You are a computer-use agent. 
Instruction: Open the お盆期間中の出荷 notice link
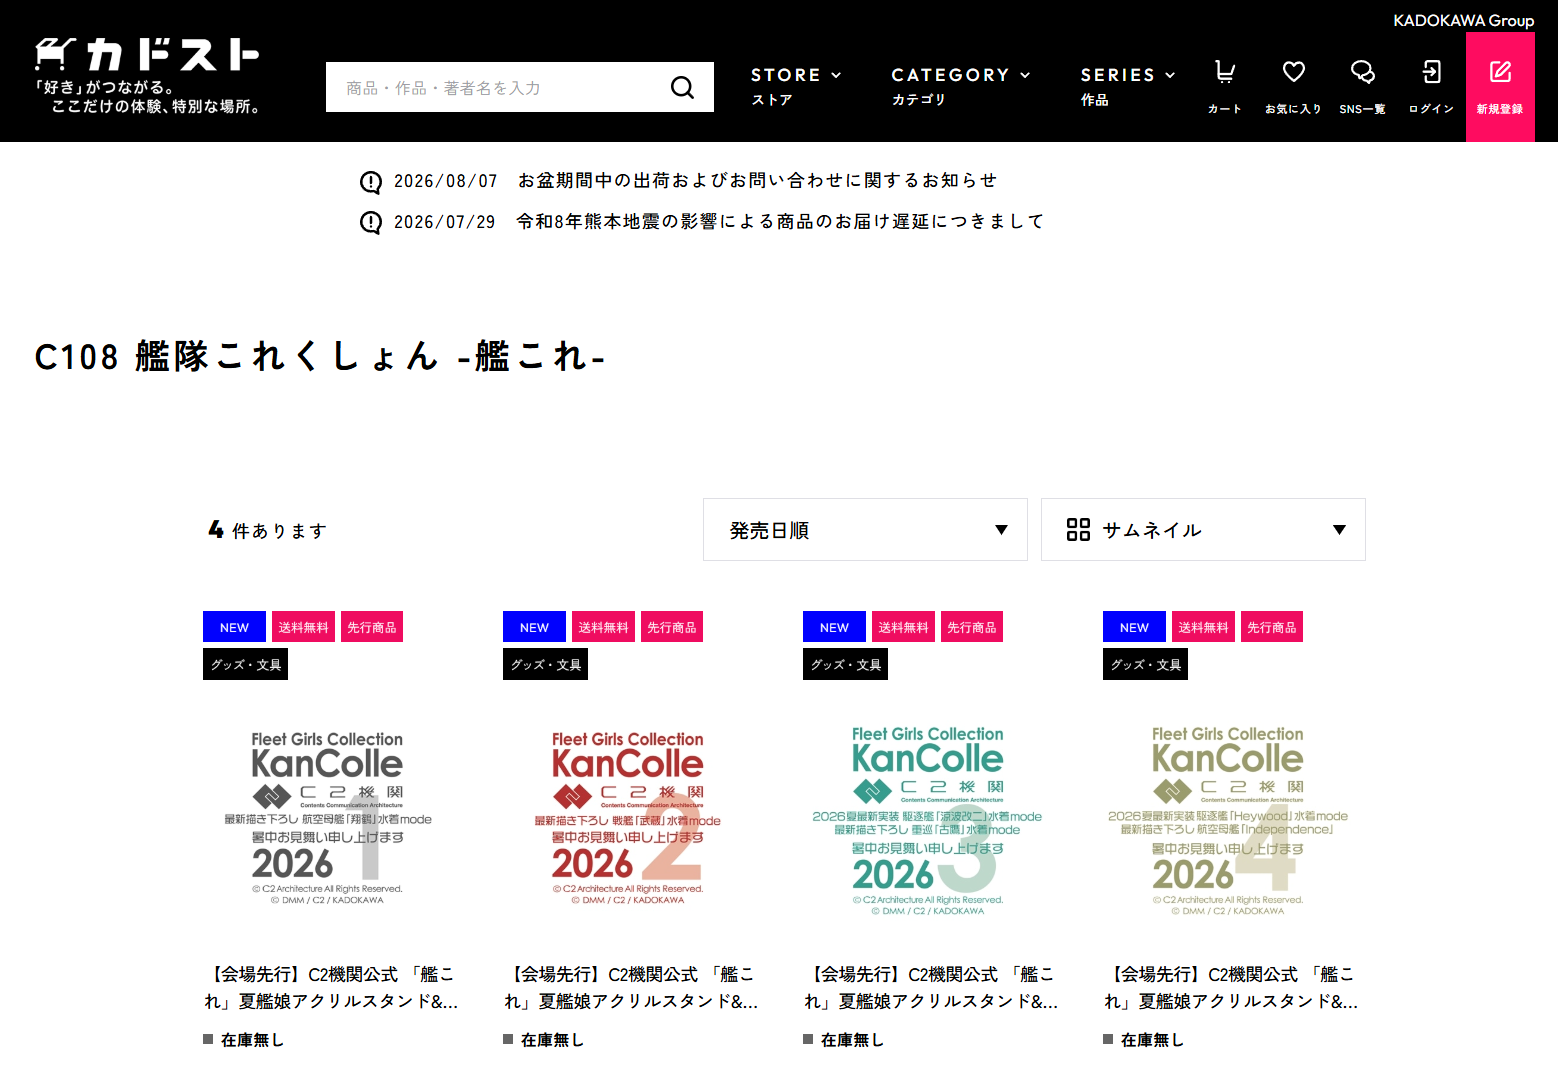pyautogui.click(x=757, y=181)
